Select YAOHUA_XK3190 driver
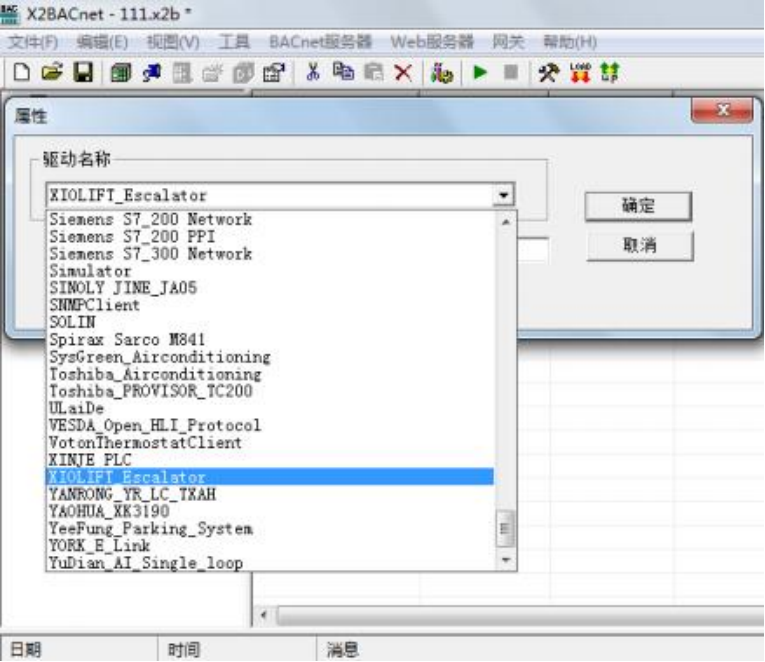The height and width of the screenshot is (662, 765). [270, 511]
